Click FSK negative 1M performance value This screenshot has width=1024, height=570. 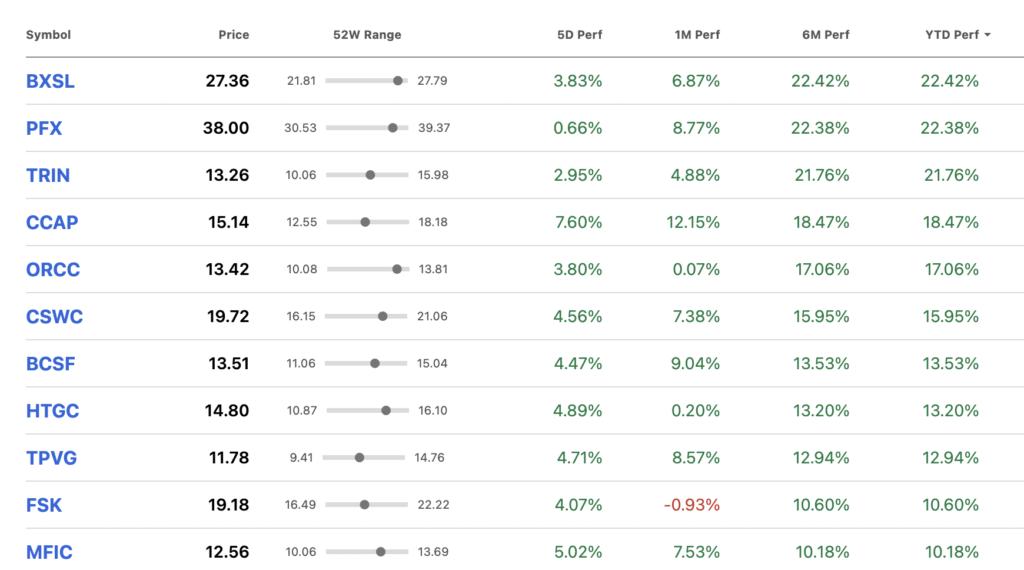pos(692,505)
